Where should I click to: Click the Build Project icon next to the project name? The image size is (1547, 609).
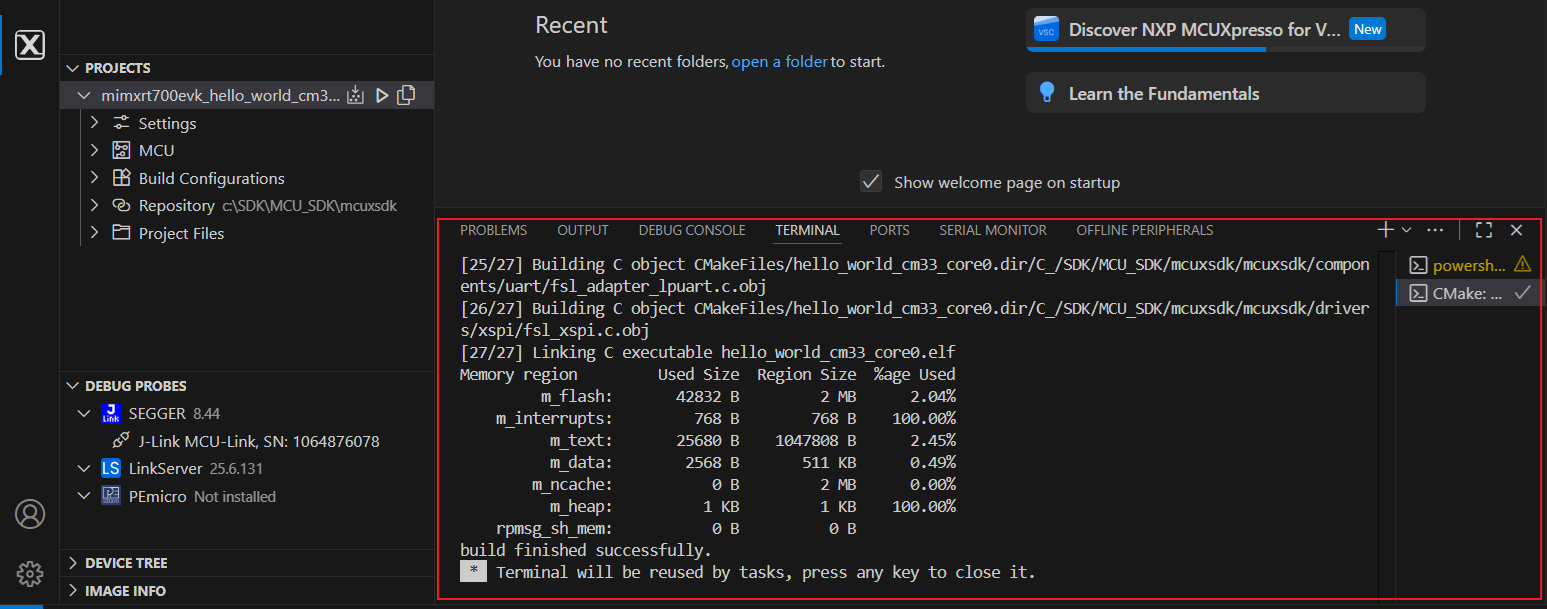click(356, 96)
